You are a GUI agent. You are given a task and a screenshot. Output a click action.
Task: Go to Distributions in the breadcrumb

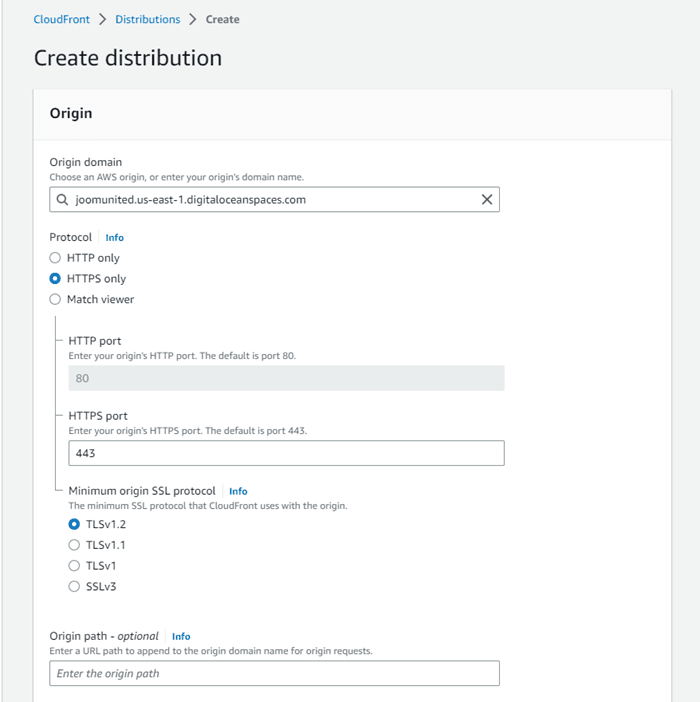[147, 19]
